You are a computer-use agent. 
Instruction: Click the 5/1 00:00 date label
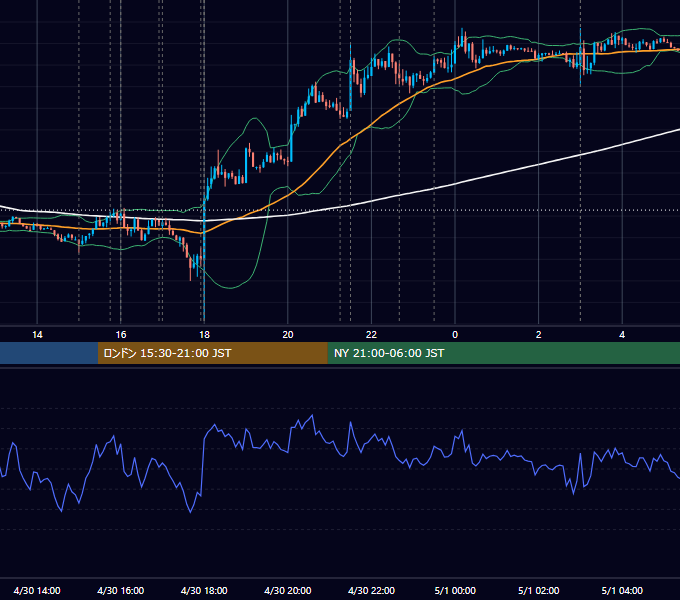click(x=455, y=590)
